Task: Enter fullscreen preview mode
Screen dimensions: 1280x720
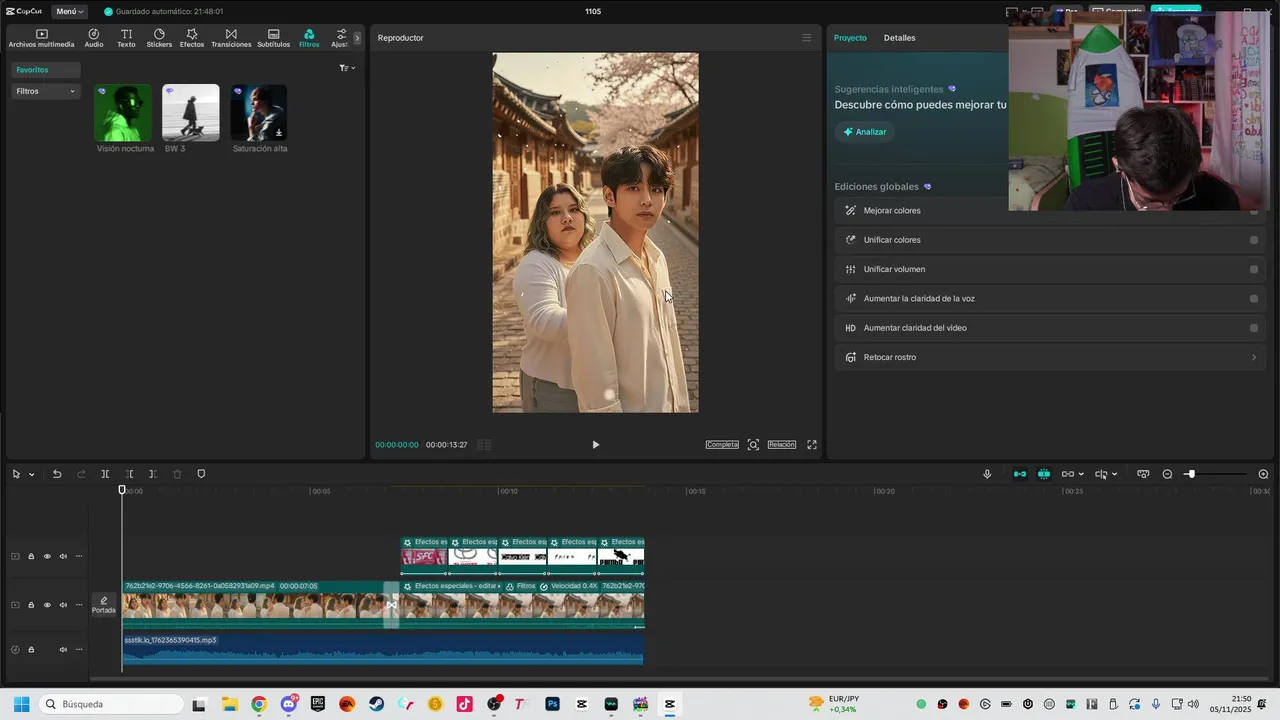Action: tap(812, 445)
